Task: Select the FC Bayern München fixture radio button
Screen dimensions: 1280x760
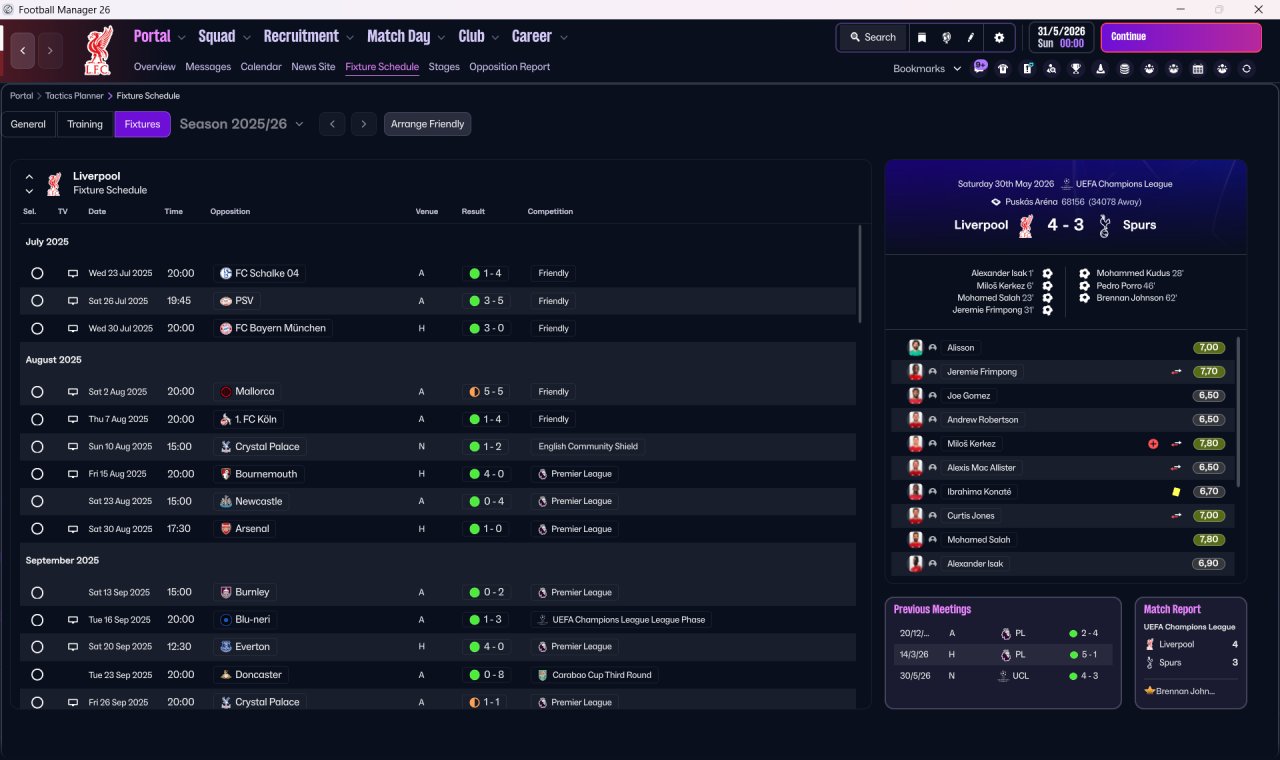Action: (x=37, y=328)
